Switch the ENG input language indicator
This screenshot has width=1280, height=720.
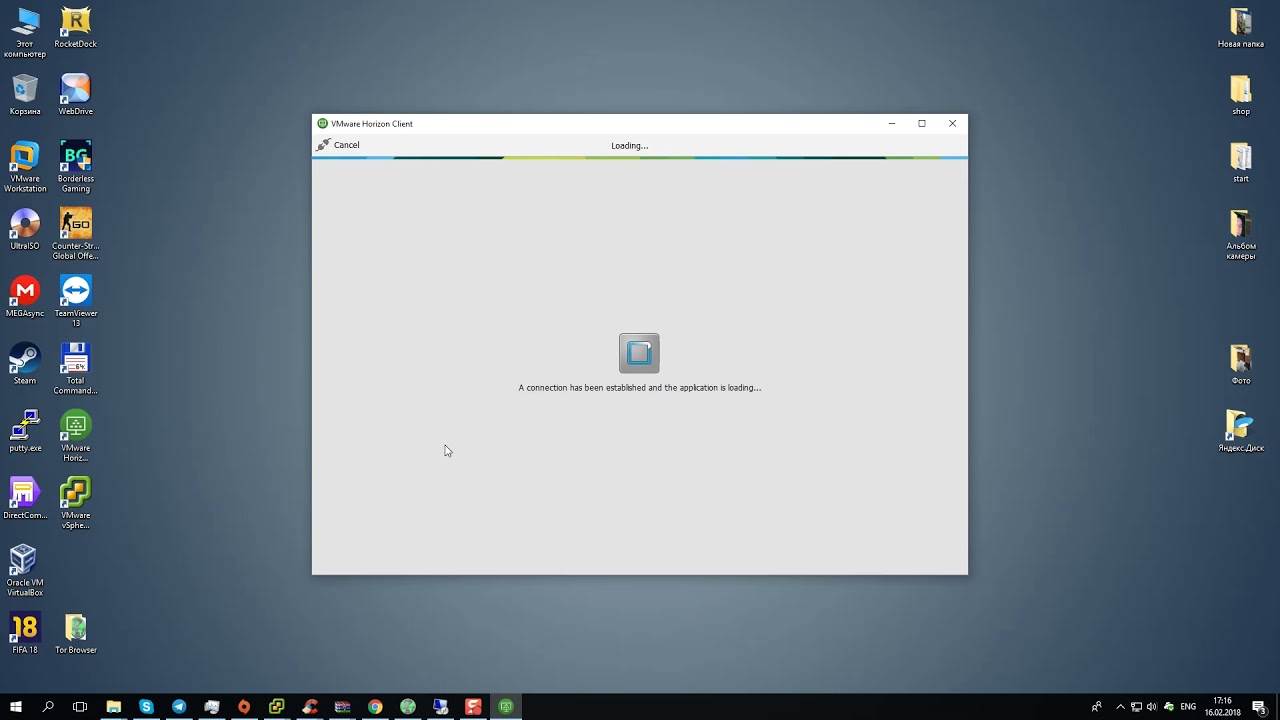coord(1188,707)
